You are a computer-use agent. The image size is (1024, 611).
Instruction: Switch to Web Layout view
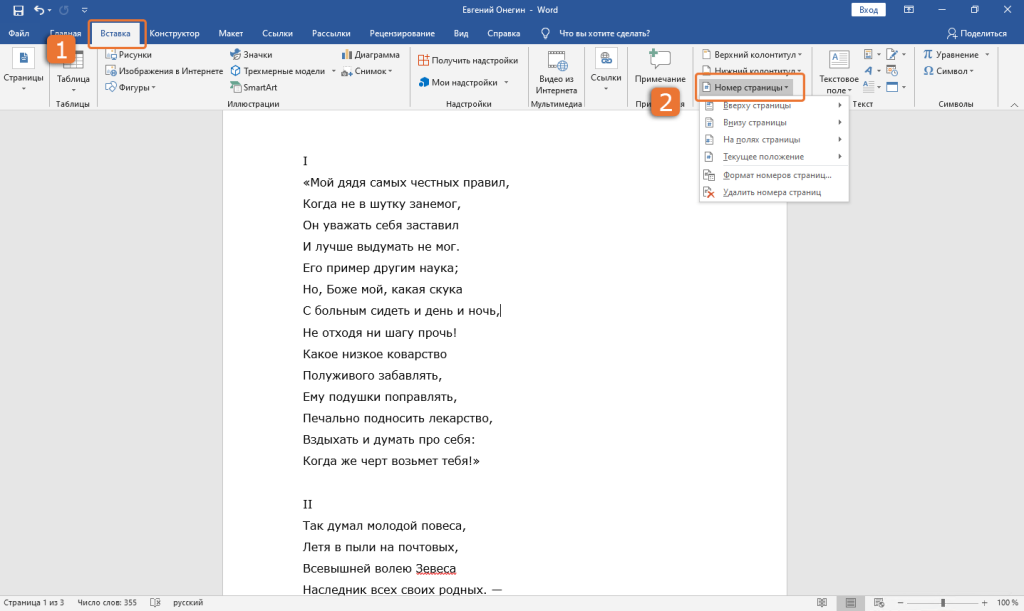tap(879, 603)
